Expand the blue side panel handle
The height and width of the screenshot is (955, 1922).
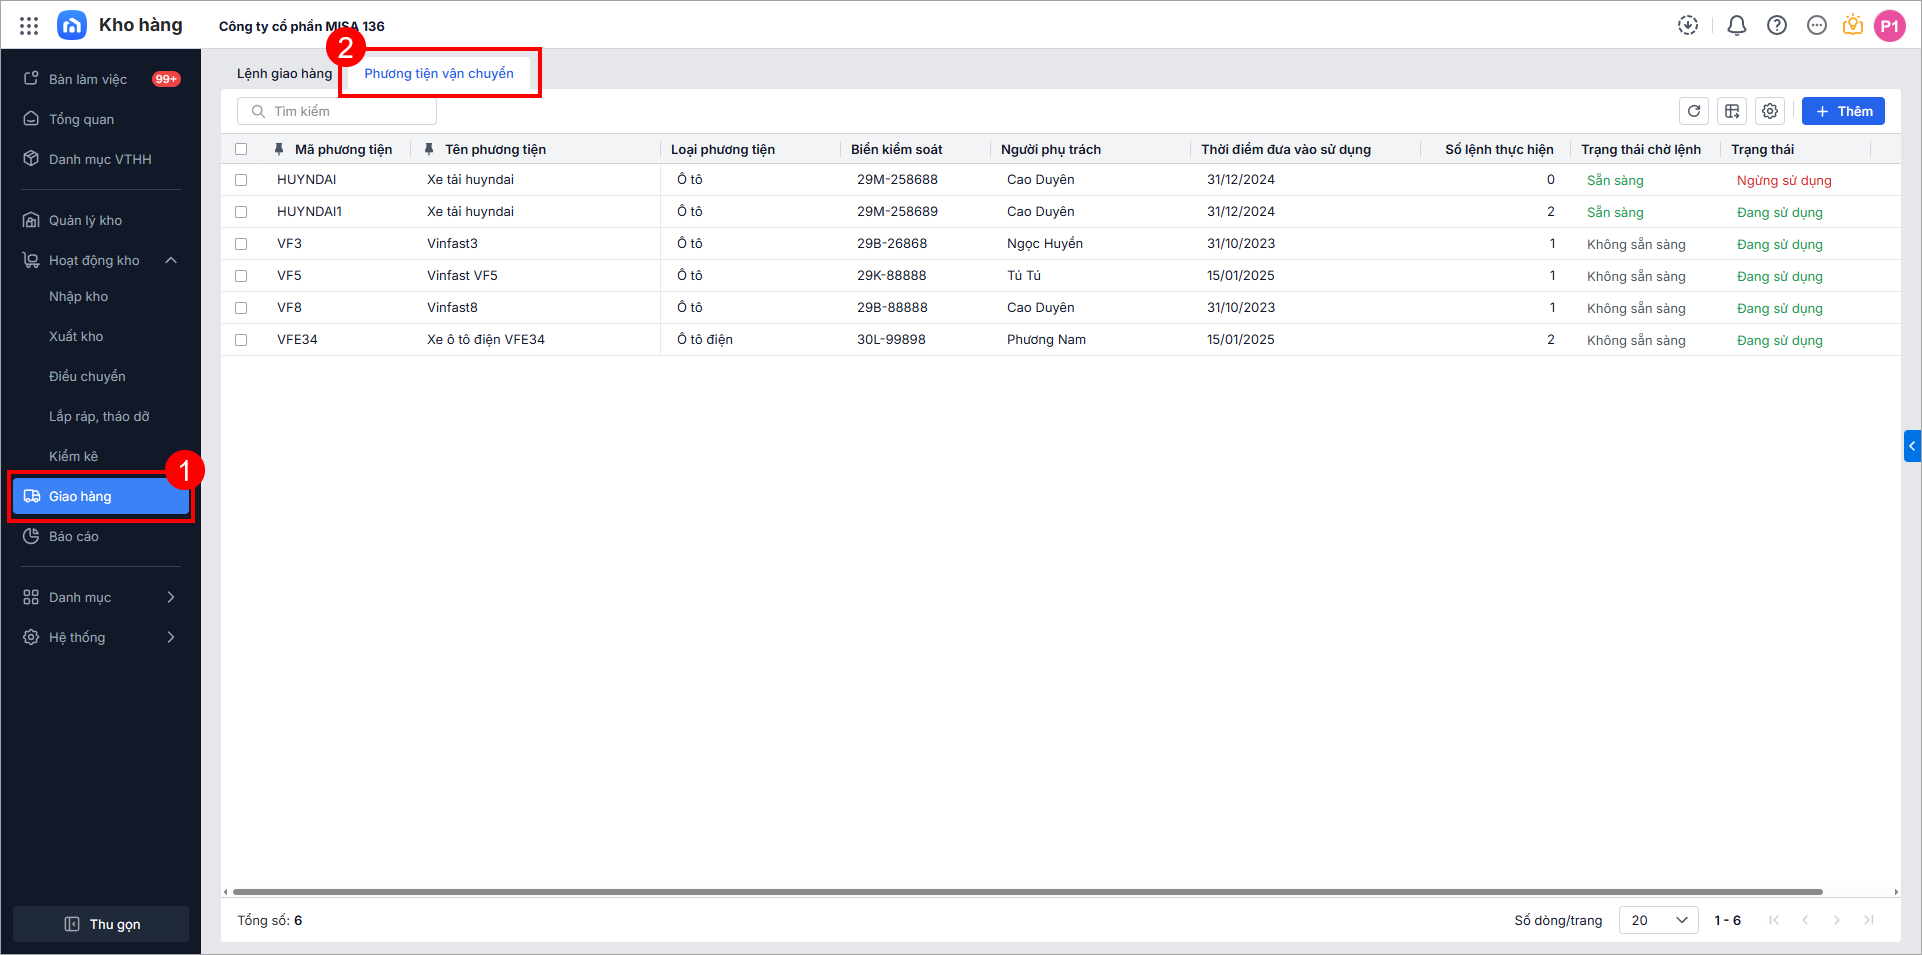coord(1912,446)
